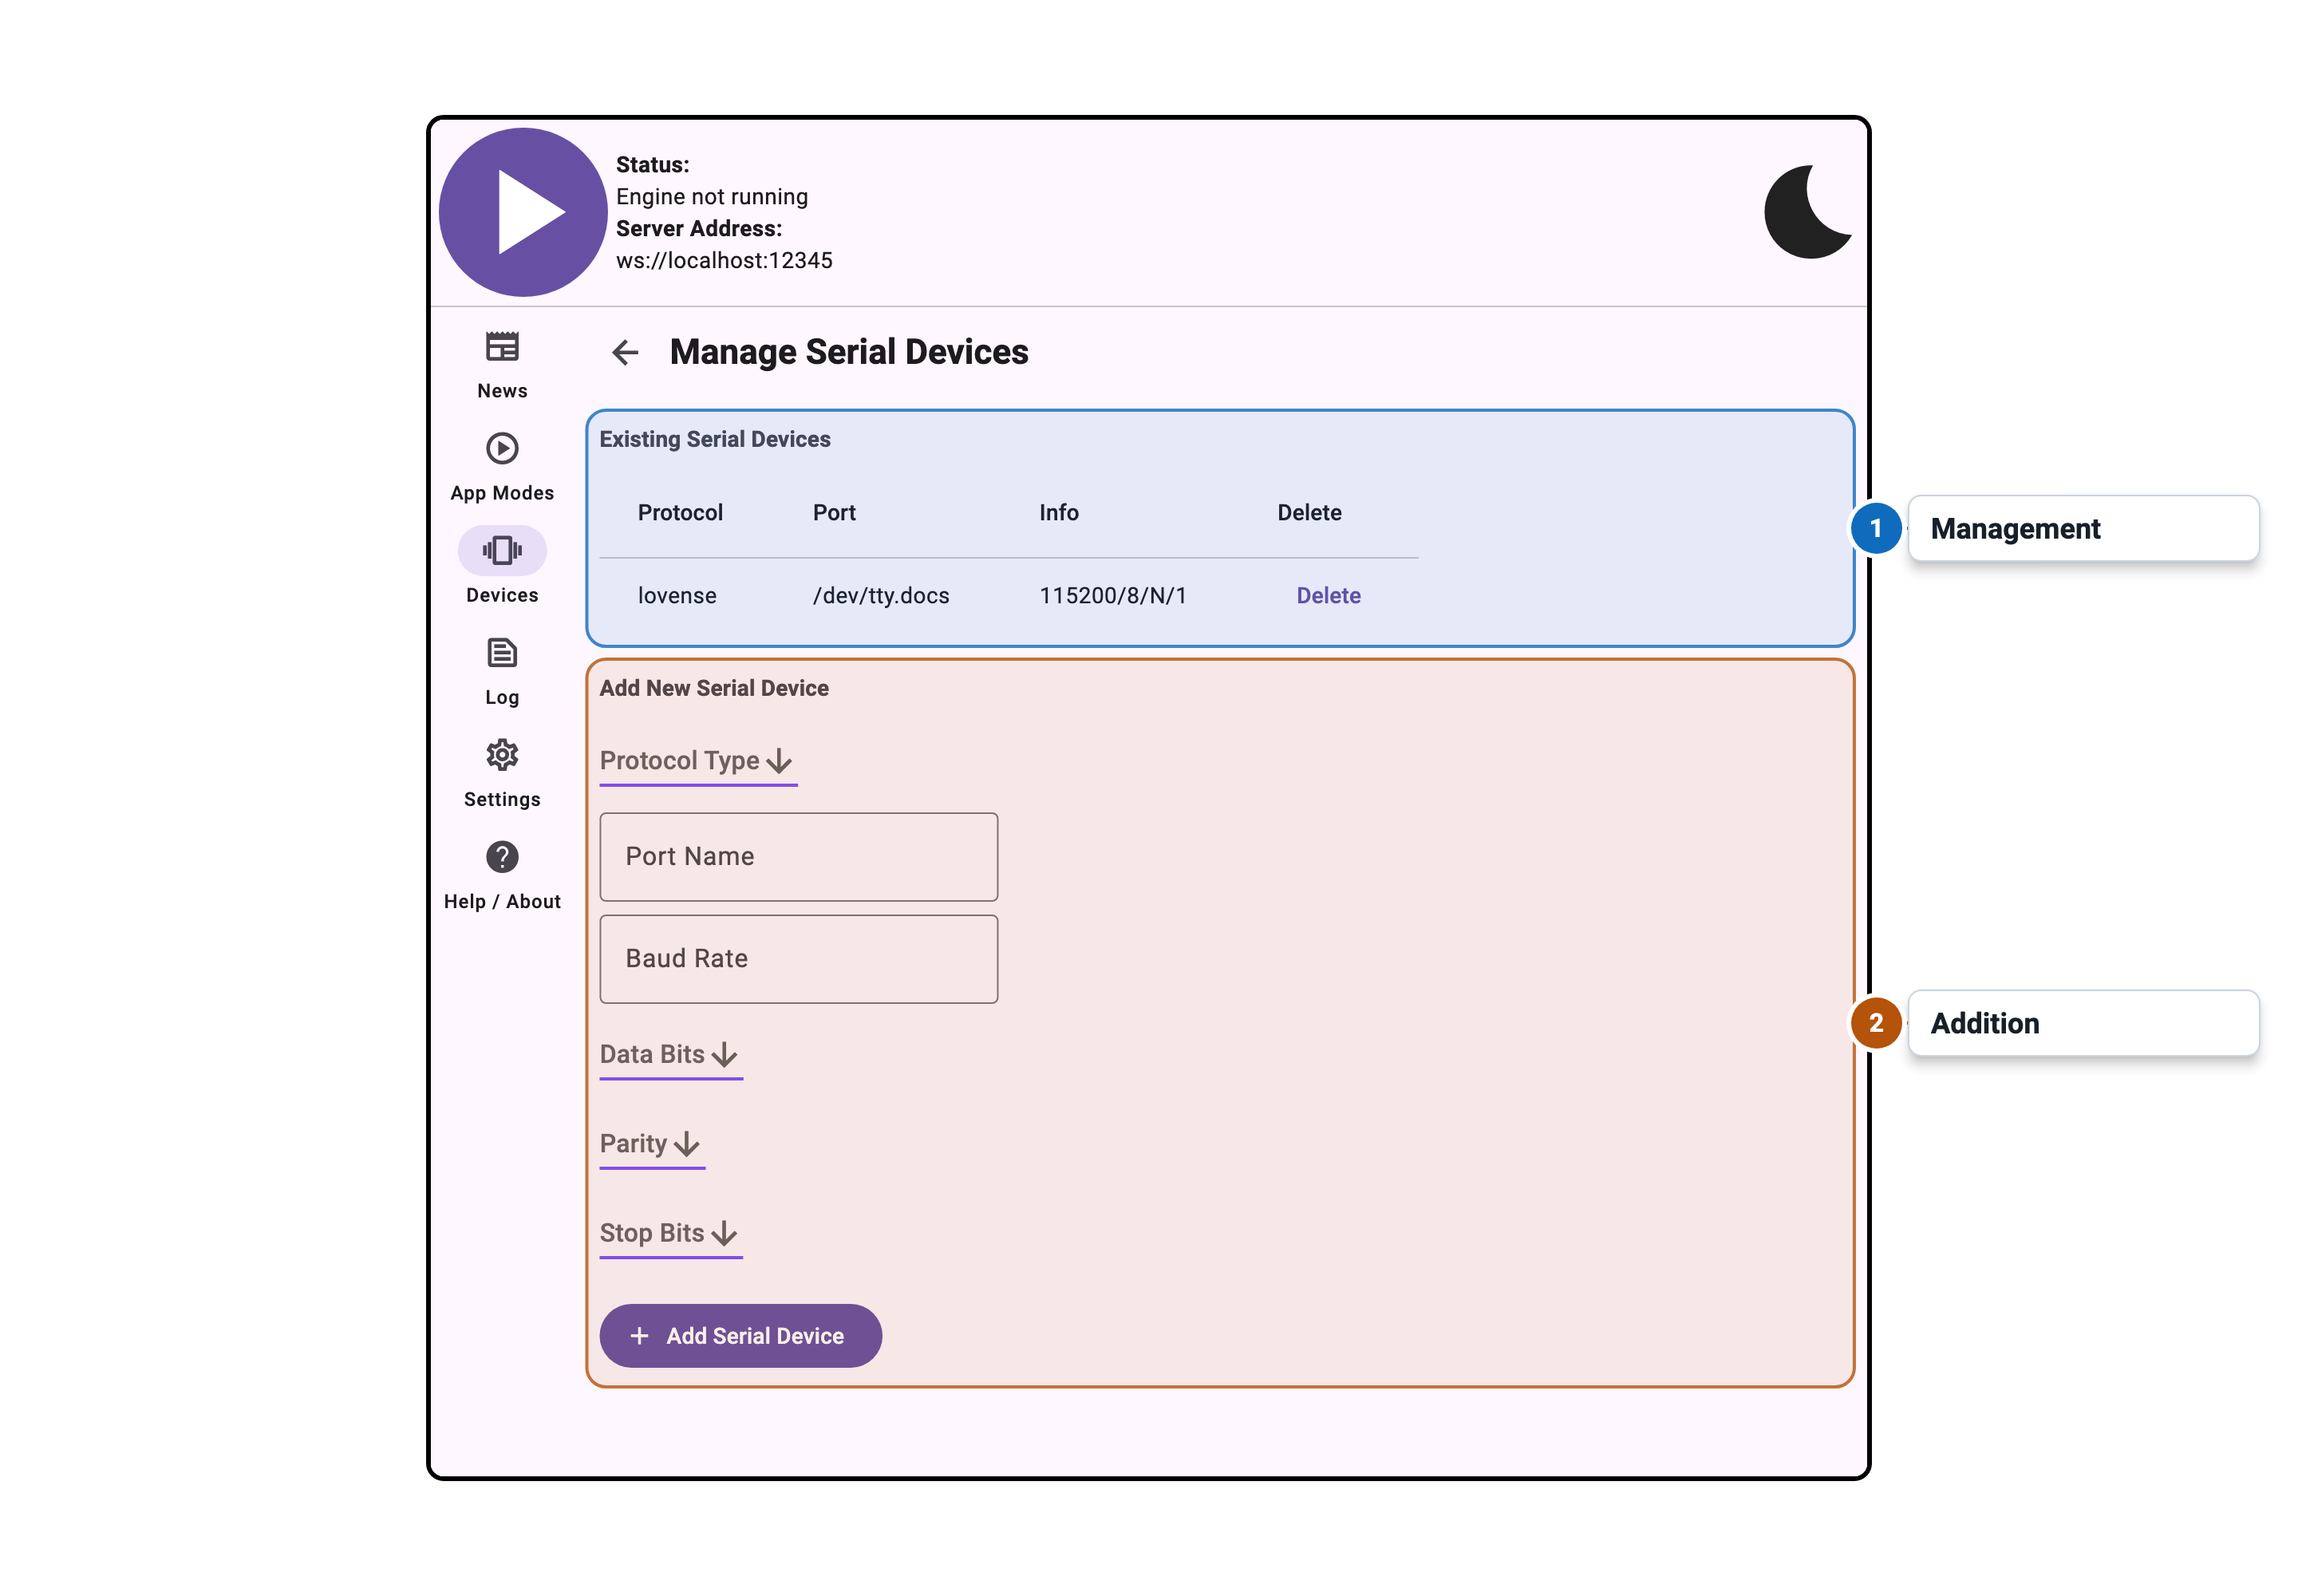Click the Info column header
This screenshot has height=1596, width=2298.
tap(1058, 513)
